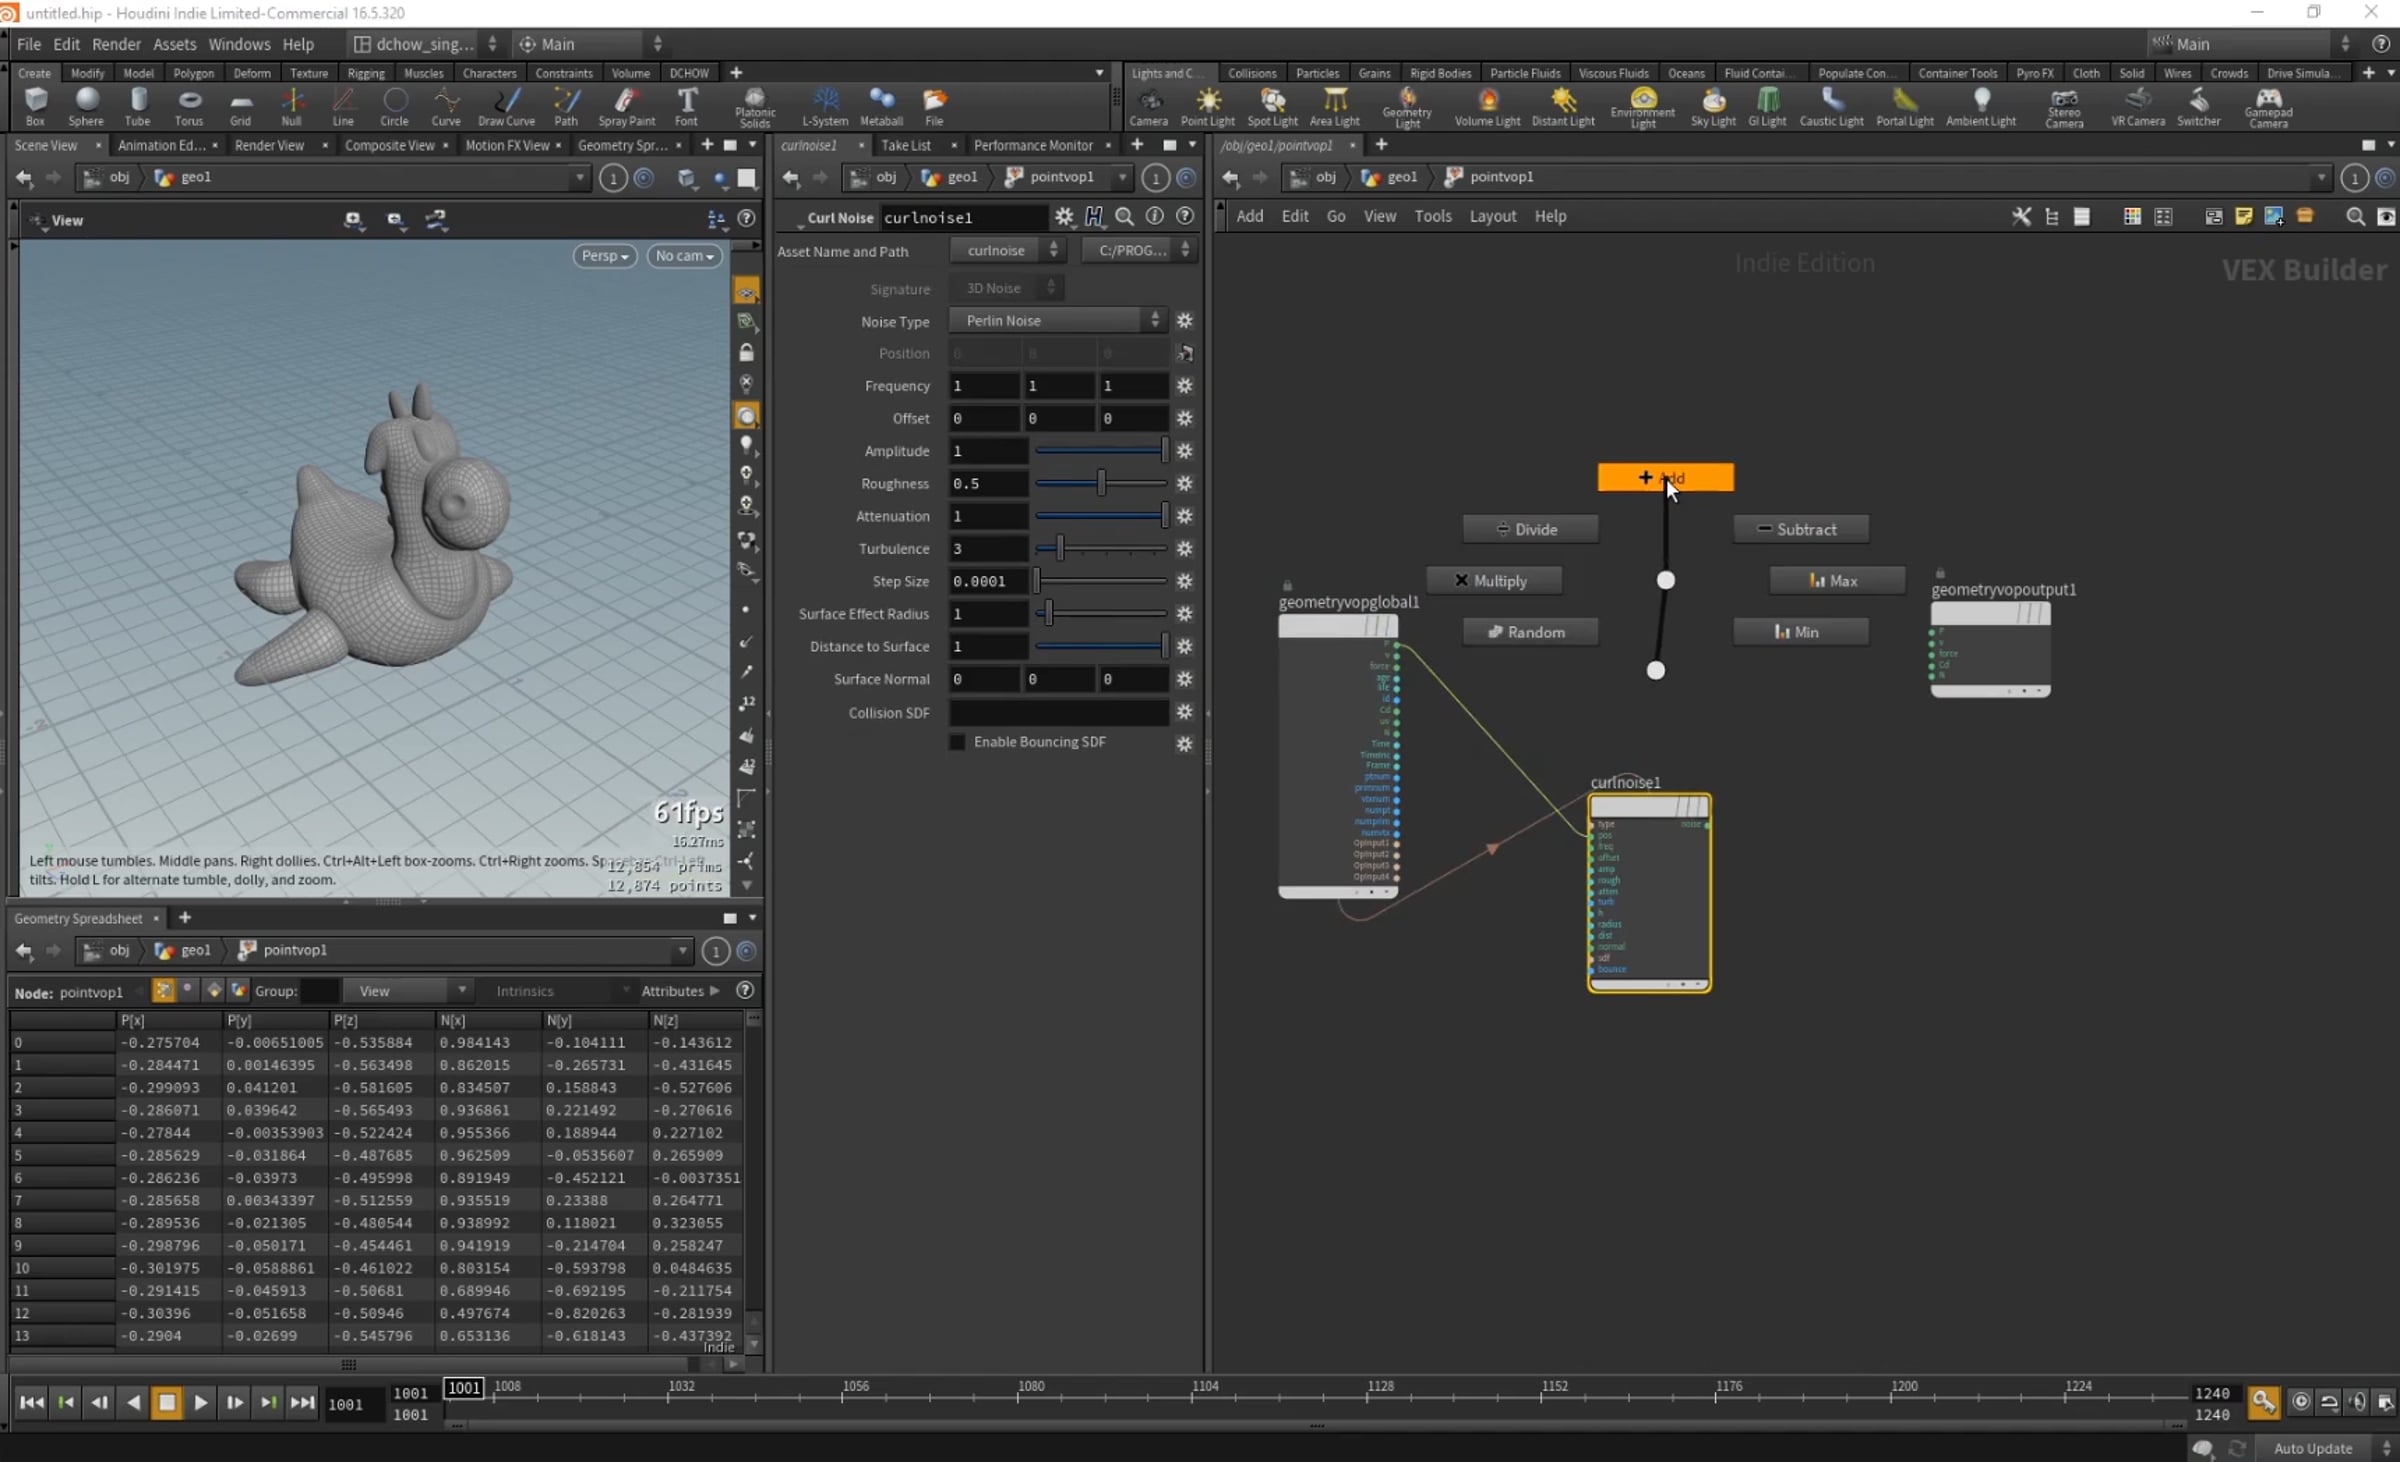Create a Metaball from the shelf
The image size is (2400, 1462).
881,106
